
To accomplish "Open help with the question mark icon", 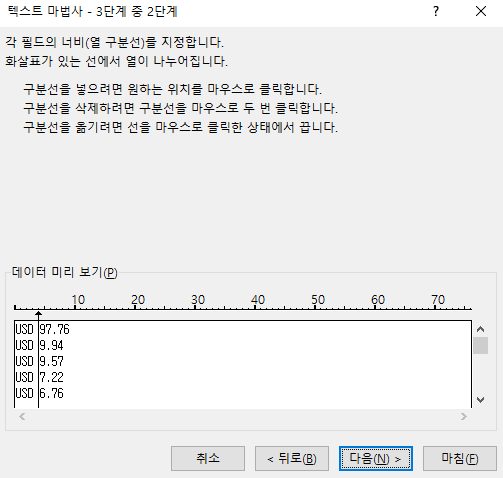I will tap(436, 12).
